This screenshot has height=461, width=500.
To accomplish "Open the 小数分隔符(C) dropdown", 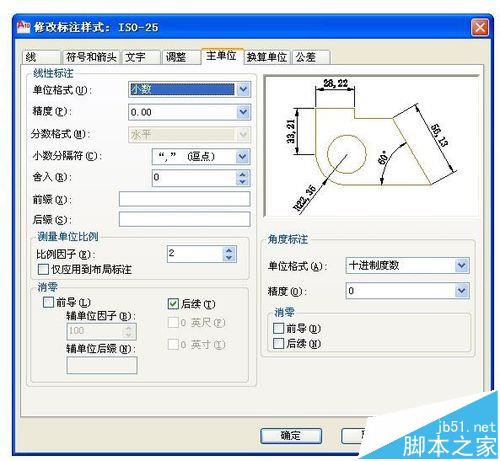I will point(243,156).
